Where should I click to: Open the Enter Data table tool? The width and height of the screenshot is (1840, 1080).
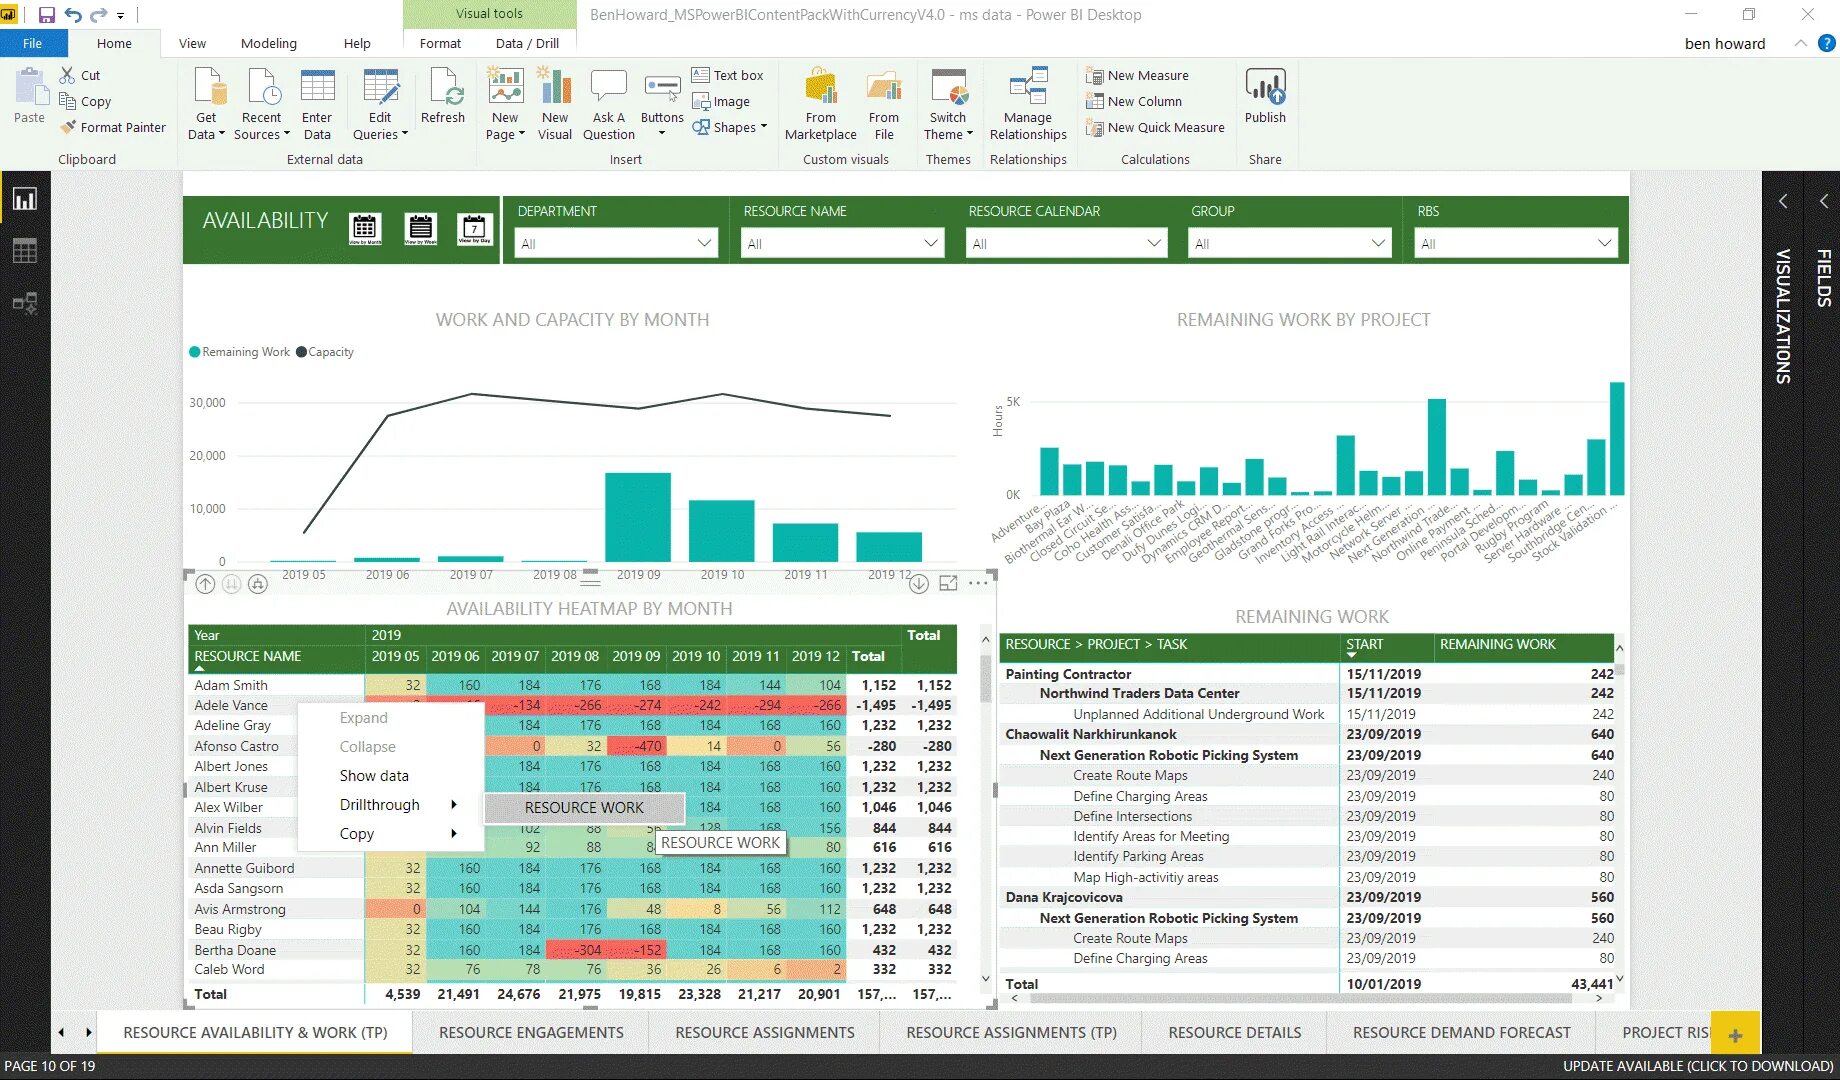[317, 105]
